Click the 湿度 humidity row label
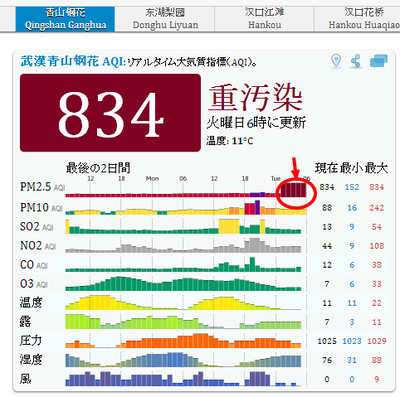Image resolution: width=400 pixels, height=397 pixels. point(31,360)
